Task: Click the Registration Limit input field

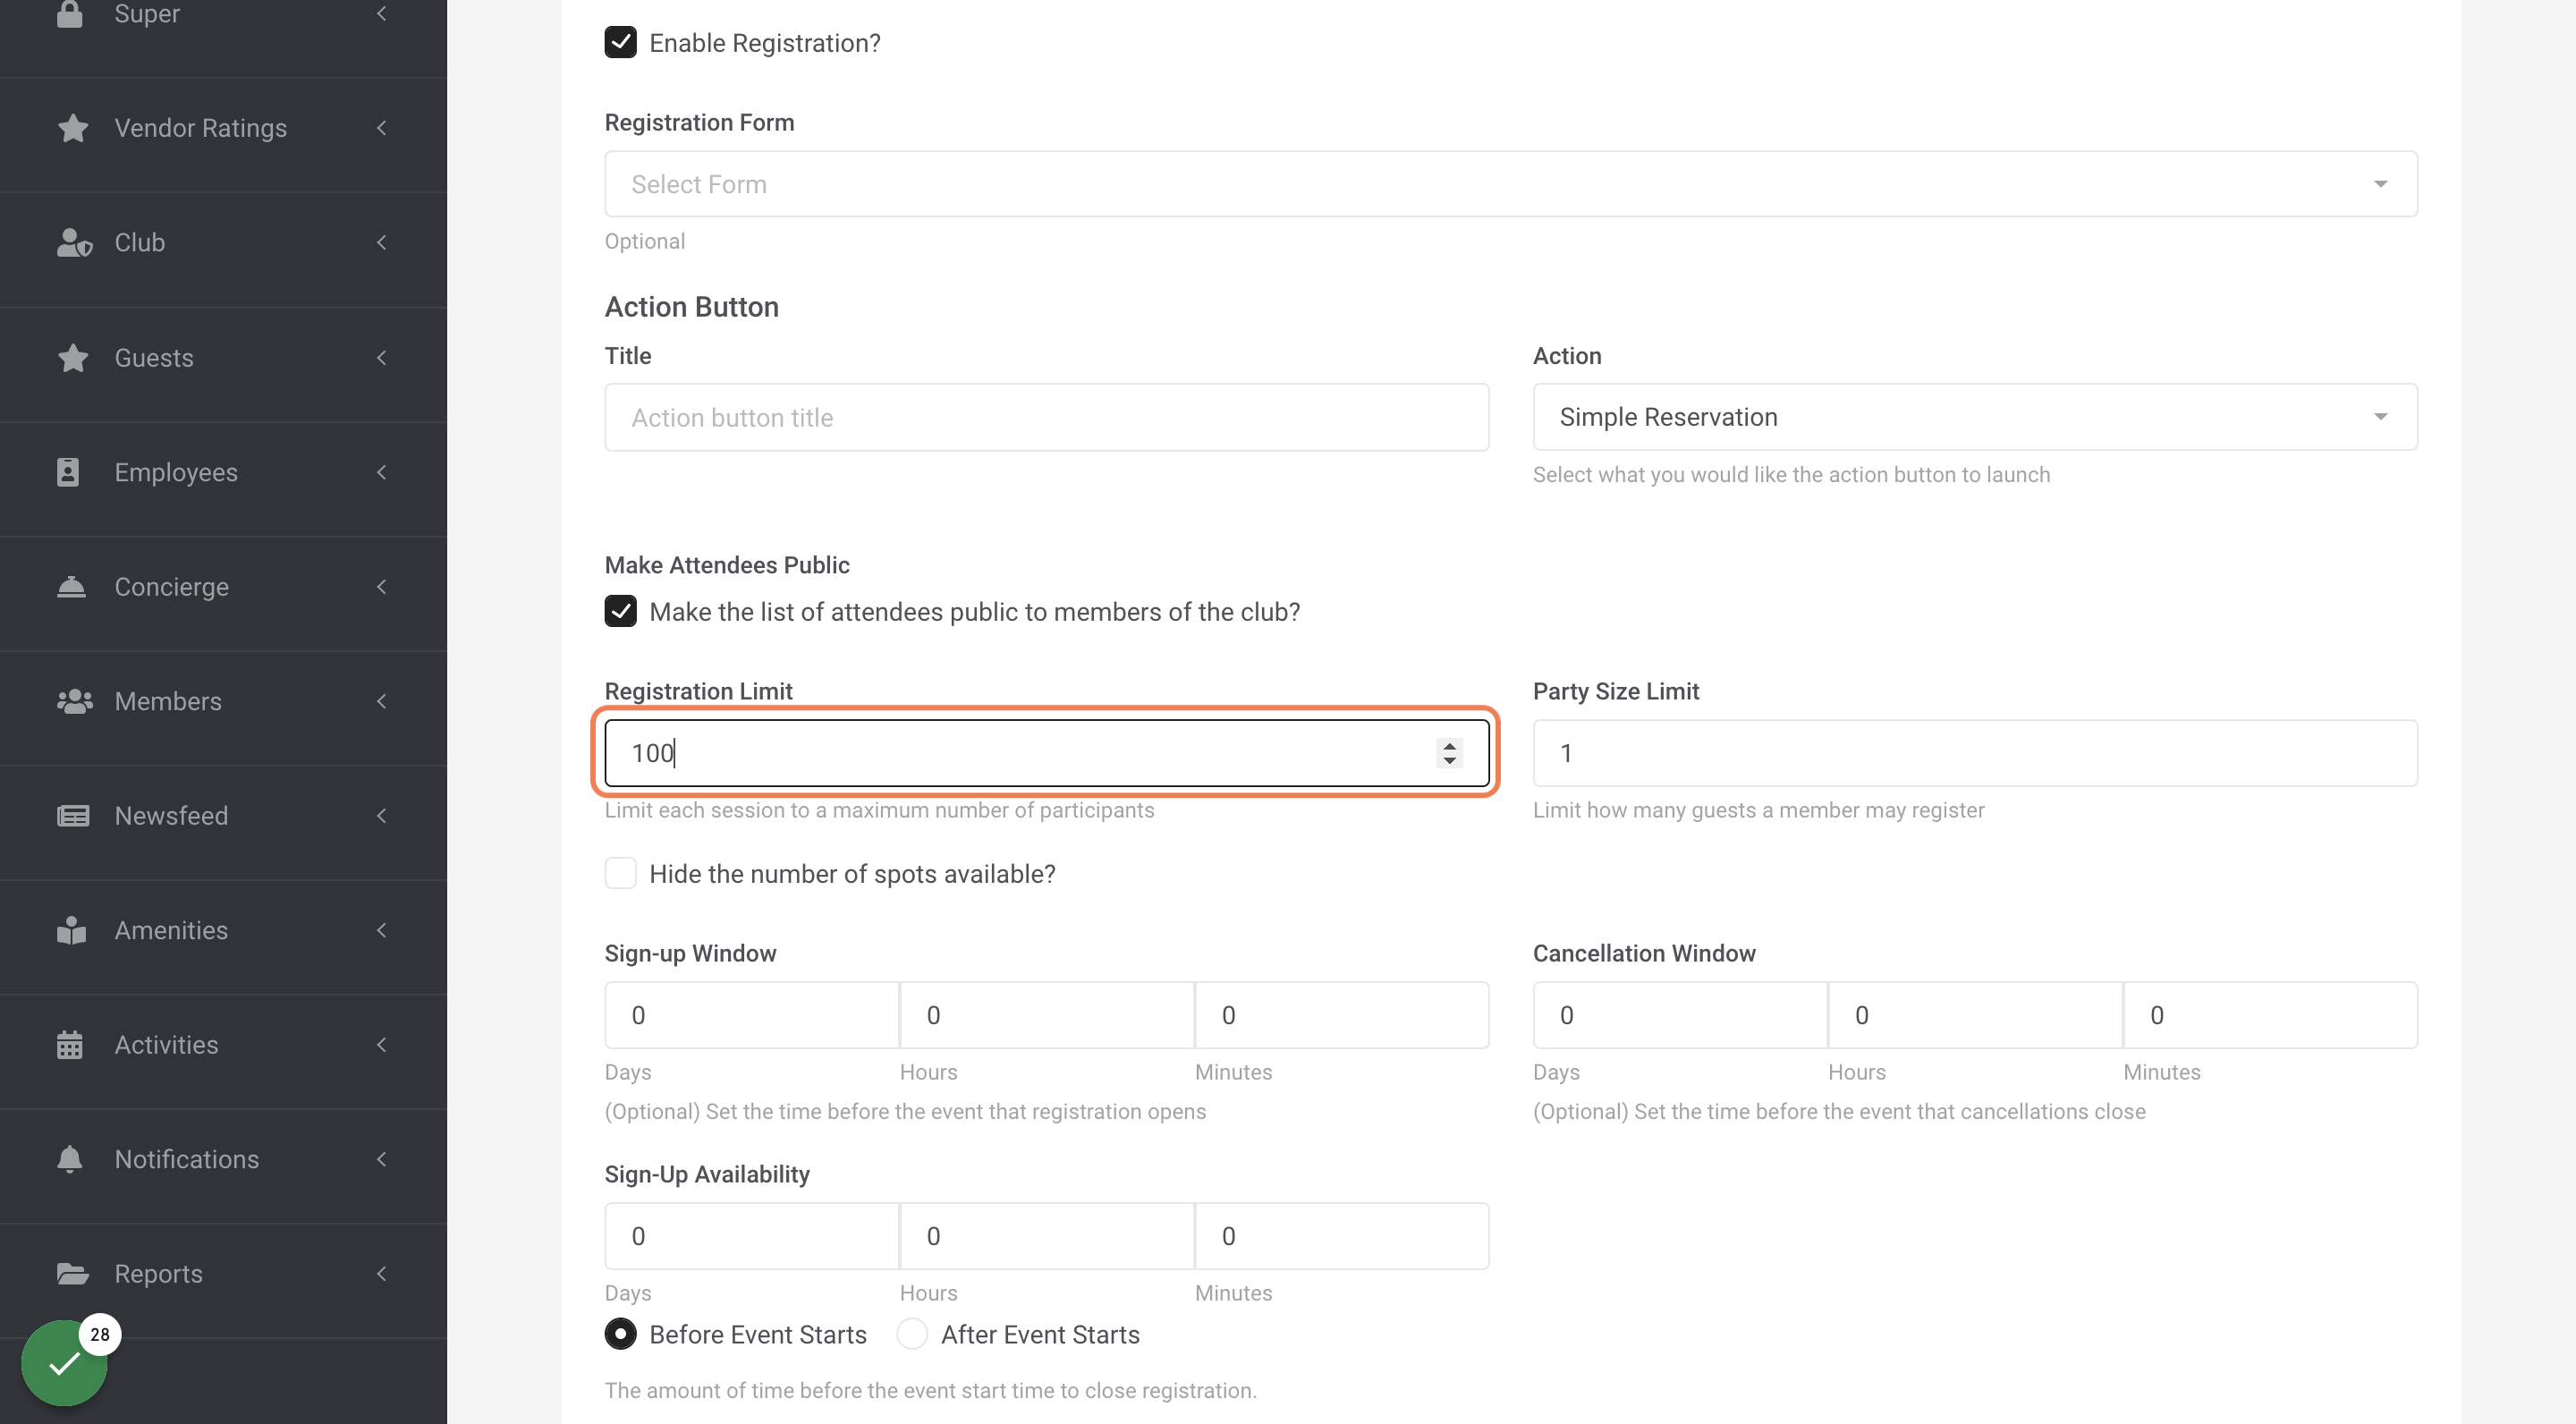Action: [x=1047, y=753]
